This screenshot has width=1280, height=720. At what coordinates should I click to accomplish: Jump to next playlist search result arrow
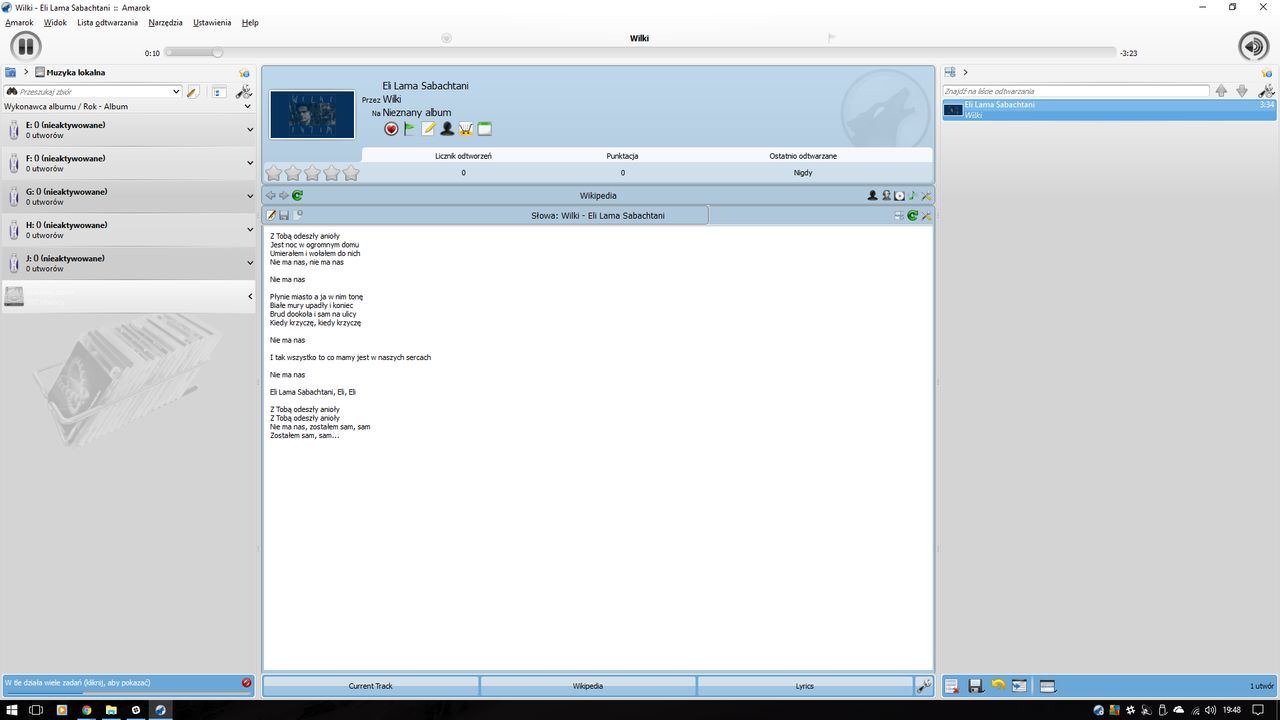1242,91
